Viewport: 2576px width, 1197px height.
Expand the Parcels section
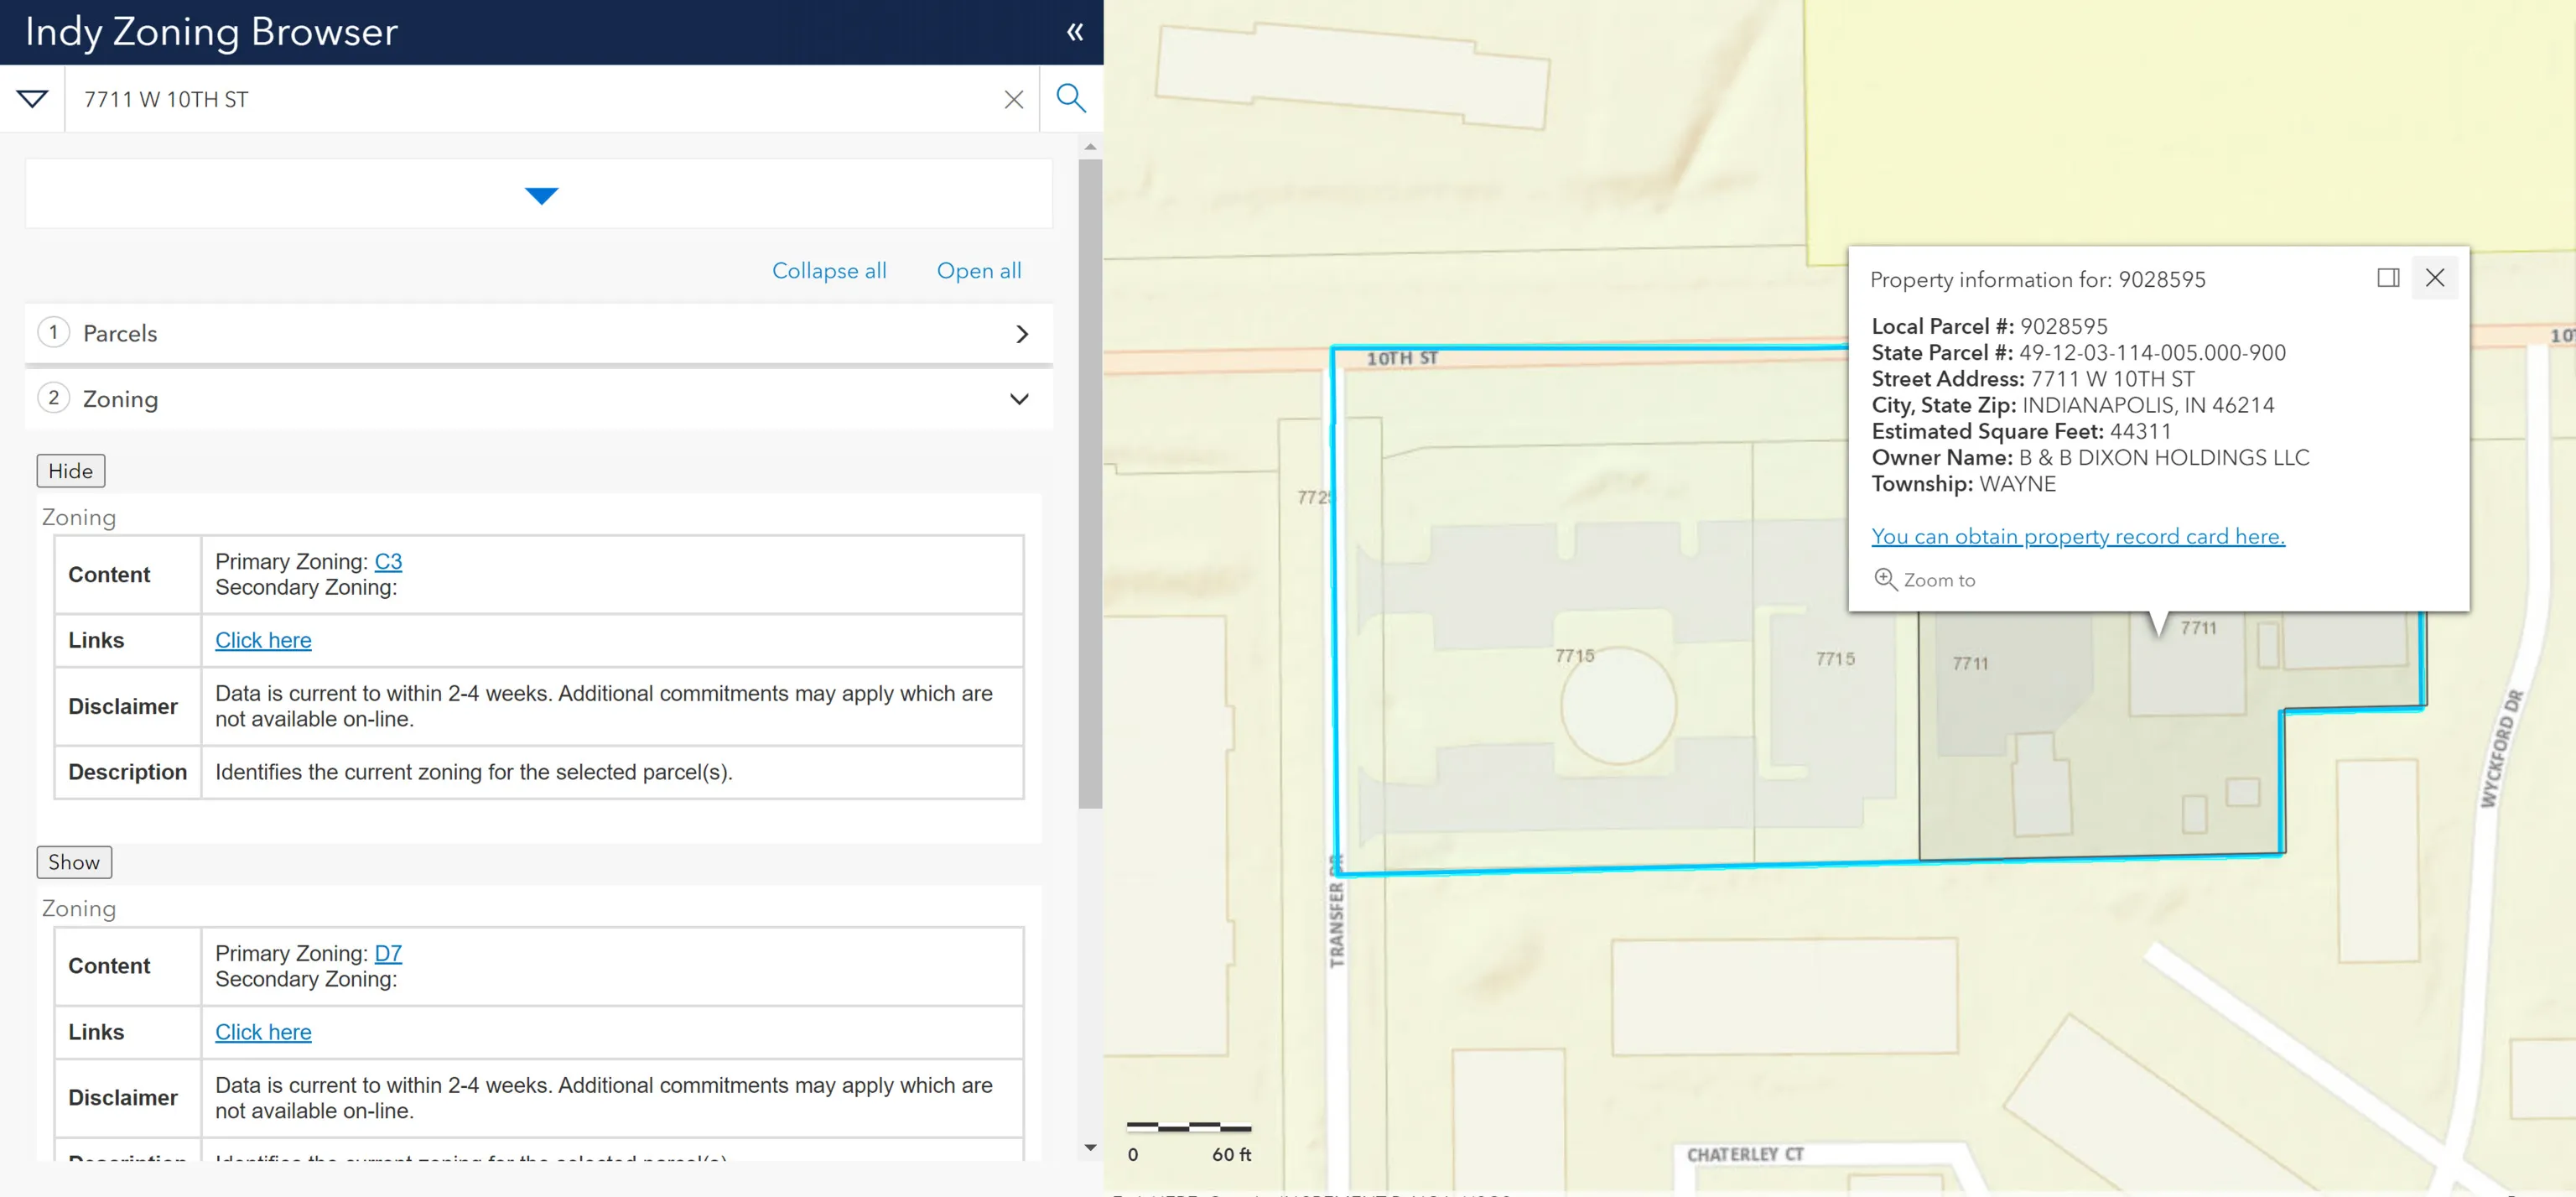coord(1021,334)
